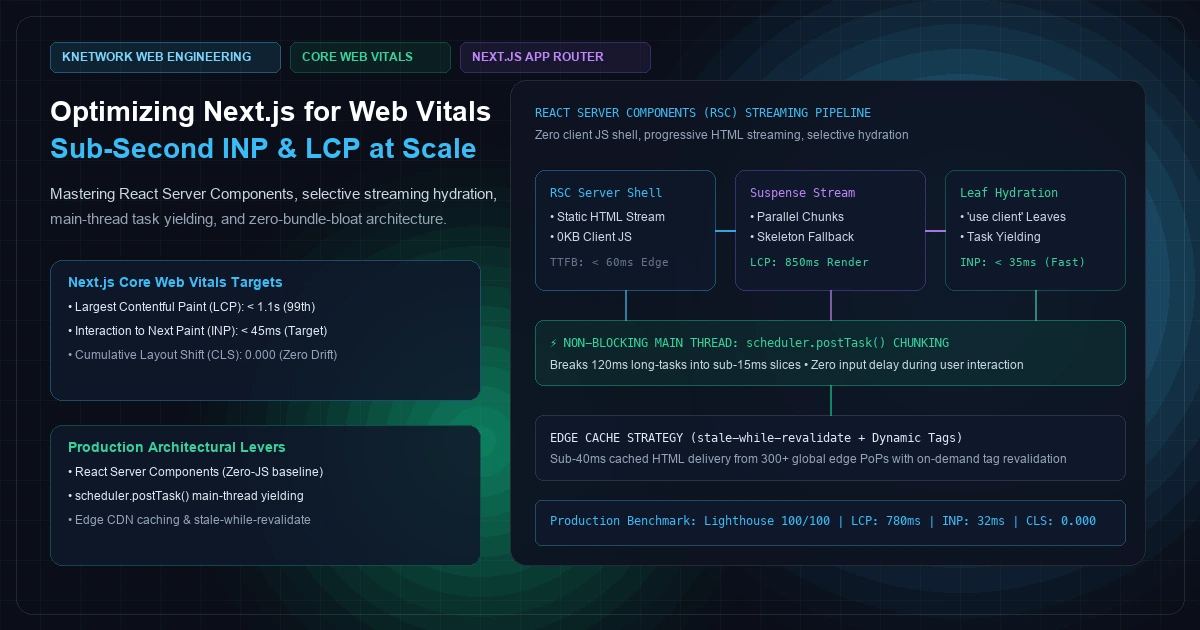The height and width of the screenshot is (630, 1200).
Task: Open React Server Components (Zero-JS baseline) item
Action: click(x=196, y=471)
